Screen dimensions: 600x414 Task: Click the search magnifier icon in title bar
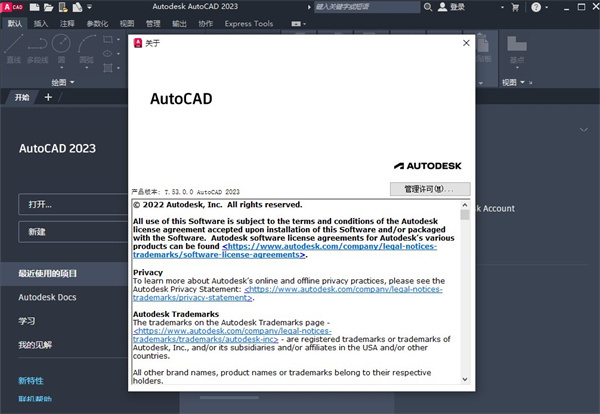[428, 7]
